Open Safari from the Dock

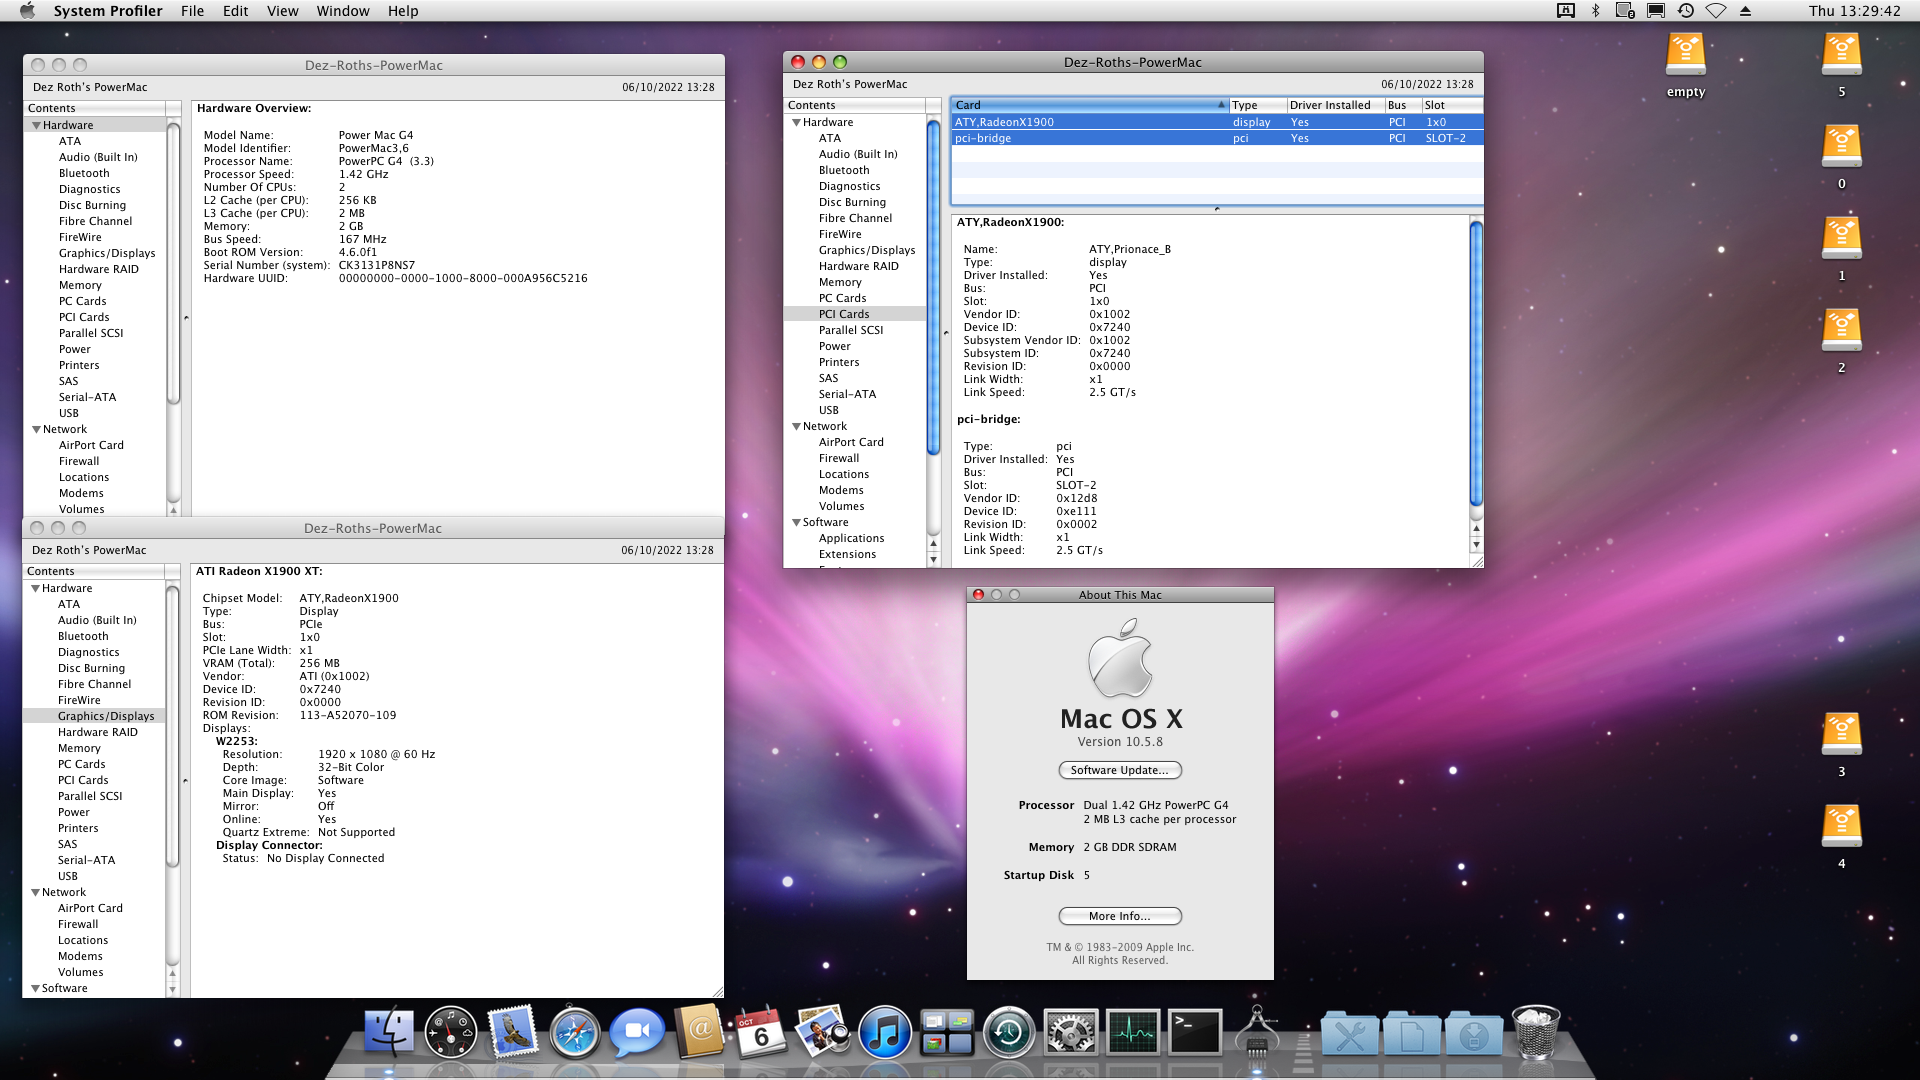(574, 1033)
